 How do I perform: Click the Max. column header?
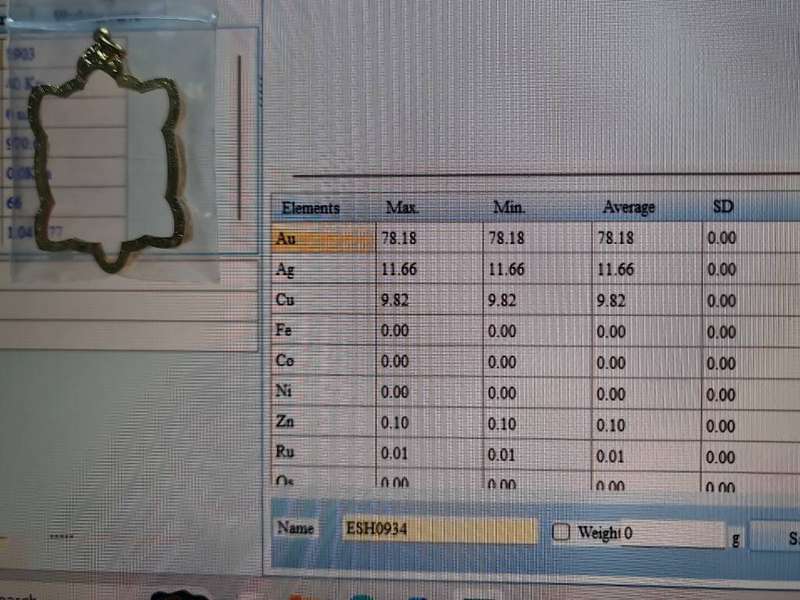tap(402, 208)
